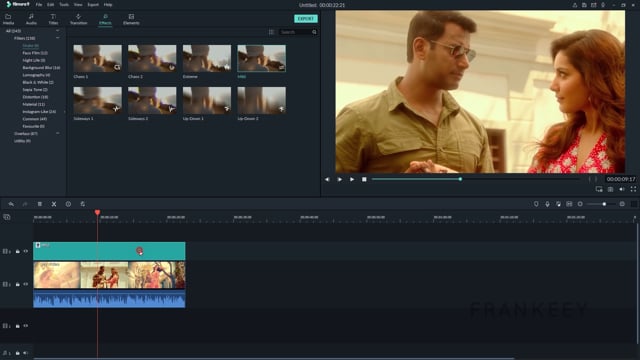The image size is (640, 360).
Task: Enter fullscreen preview mode
Action: 633,189
